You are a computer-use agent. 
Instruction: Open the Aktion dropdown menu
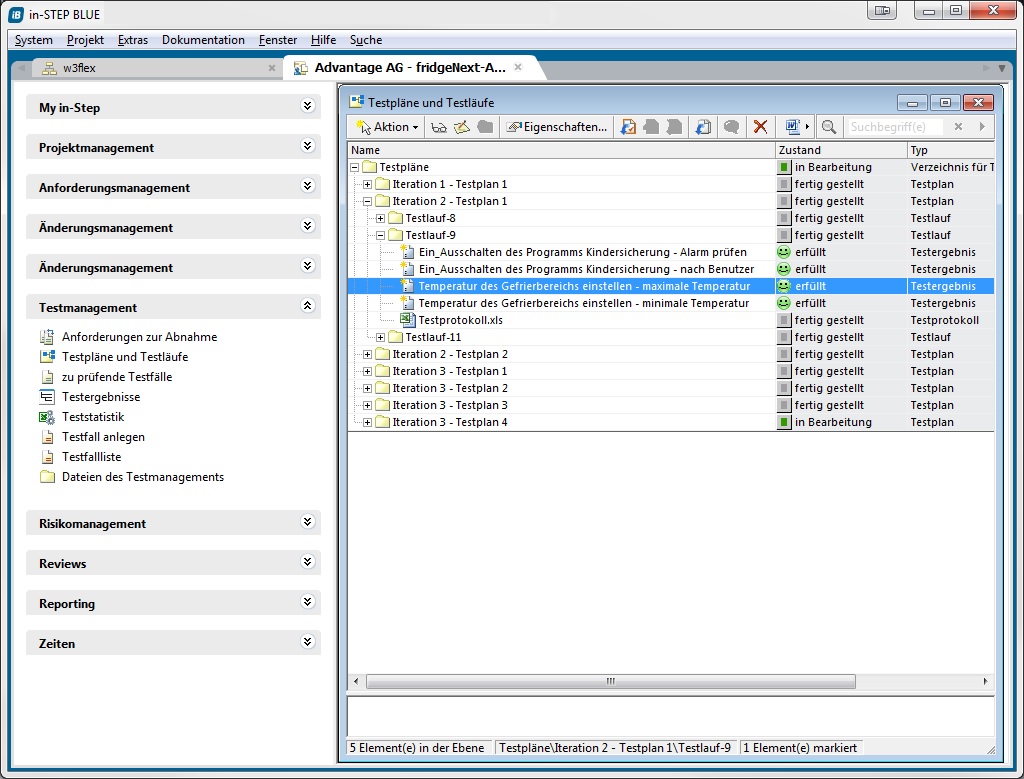388,127
